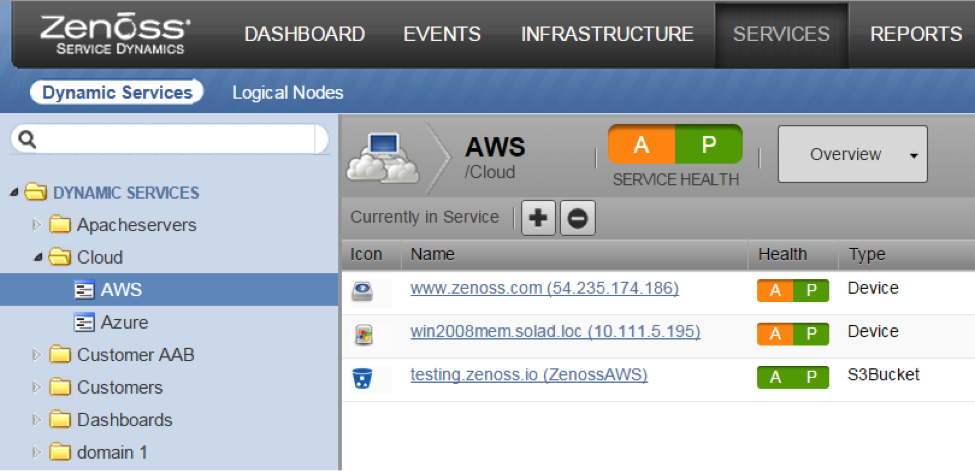Select the Azure service node icon
This screenshot has height=471, width=975.
click(85, 323)
